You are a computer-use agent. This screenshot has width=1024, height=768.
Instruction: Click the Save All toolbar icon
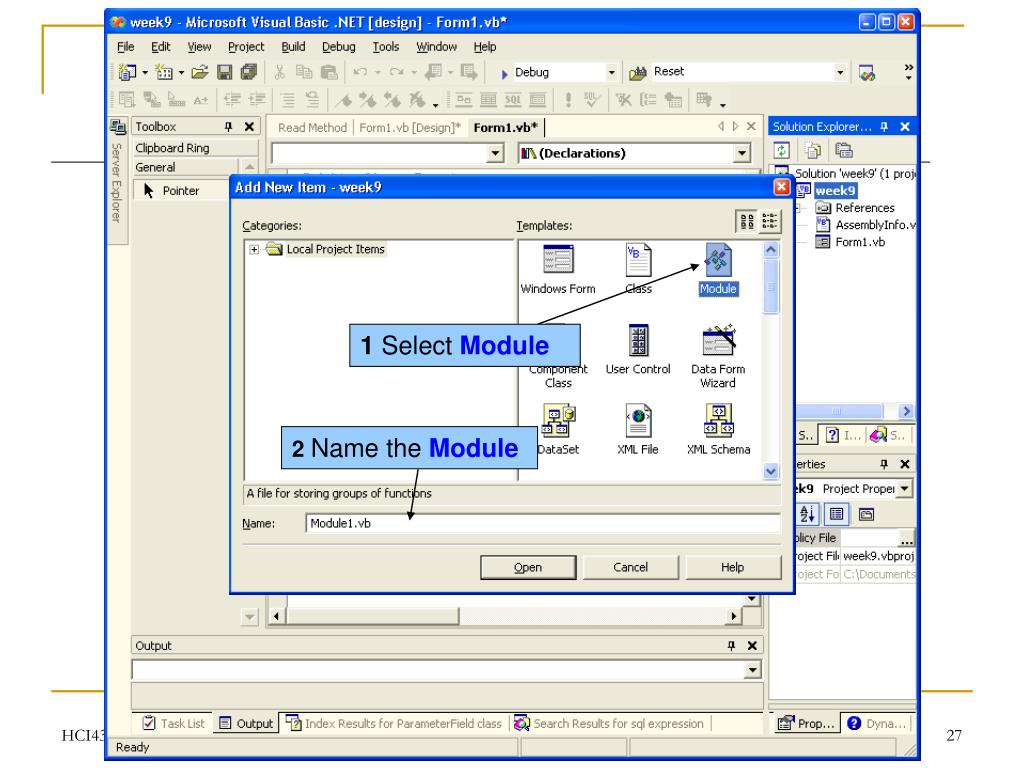pos(249,72)
